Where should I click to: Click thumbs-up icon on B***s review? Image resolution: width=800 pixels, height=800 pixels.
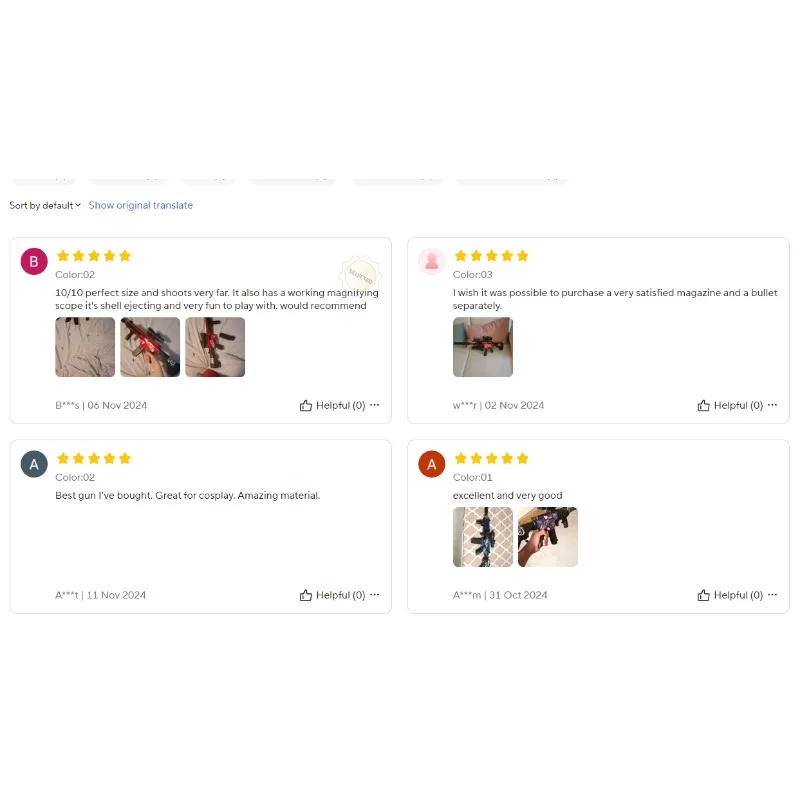pyautogui.click(x=306, y=406)
